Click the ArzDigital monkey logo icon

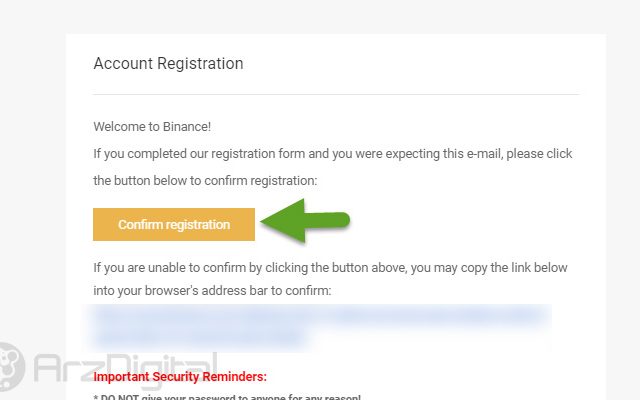click(11, 367)
